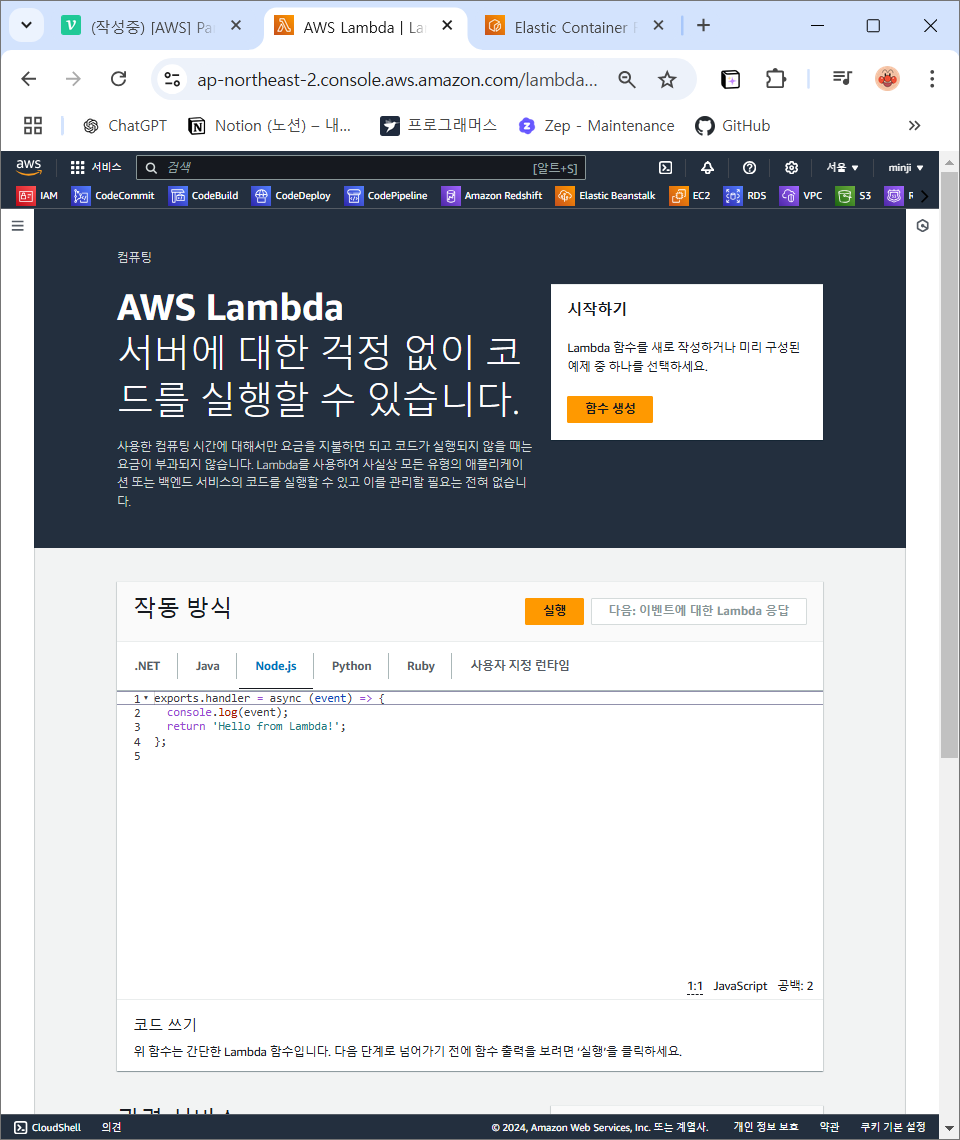Open Elastic Beanstalk shortcut
The width and height of the screenshot is (960, 1140).
(x=606, y=196)
